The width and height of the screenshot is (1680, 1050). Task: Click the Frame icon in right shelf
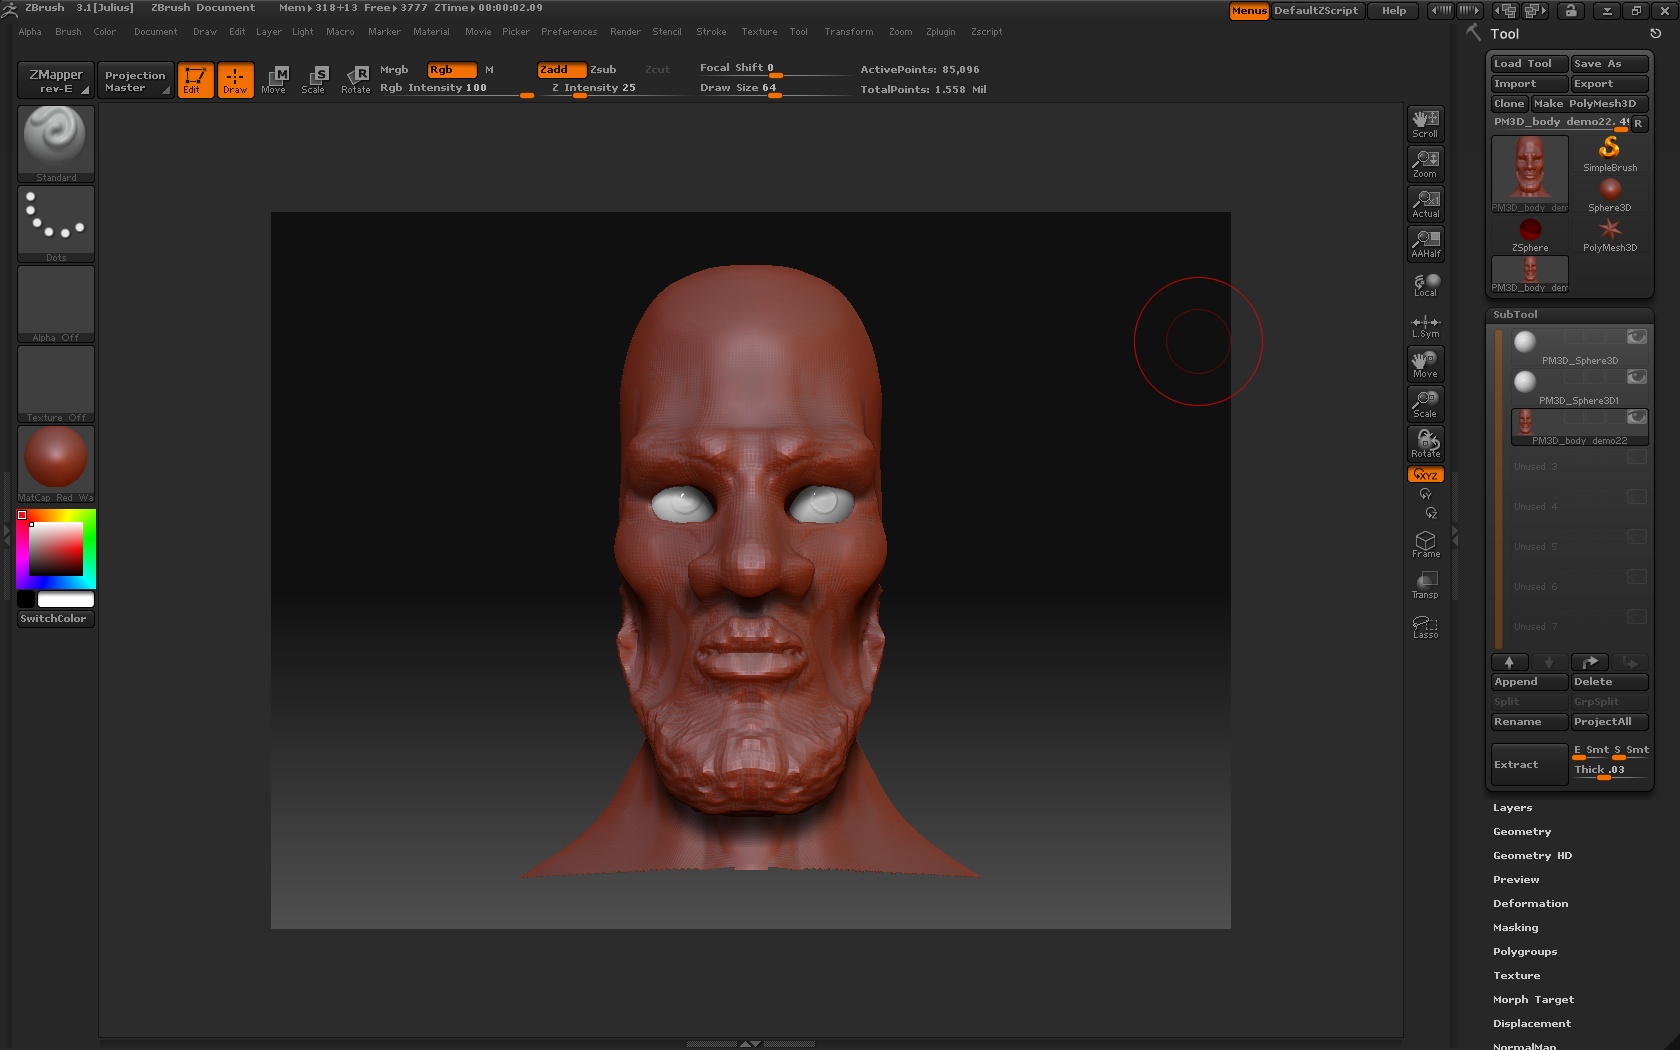coord(1425,544)
